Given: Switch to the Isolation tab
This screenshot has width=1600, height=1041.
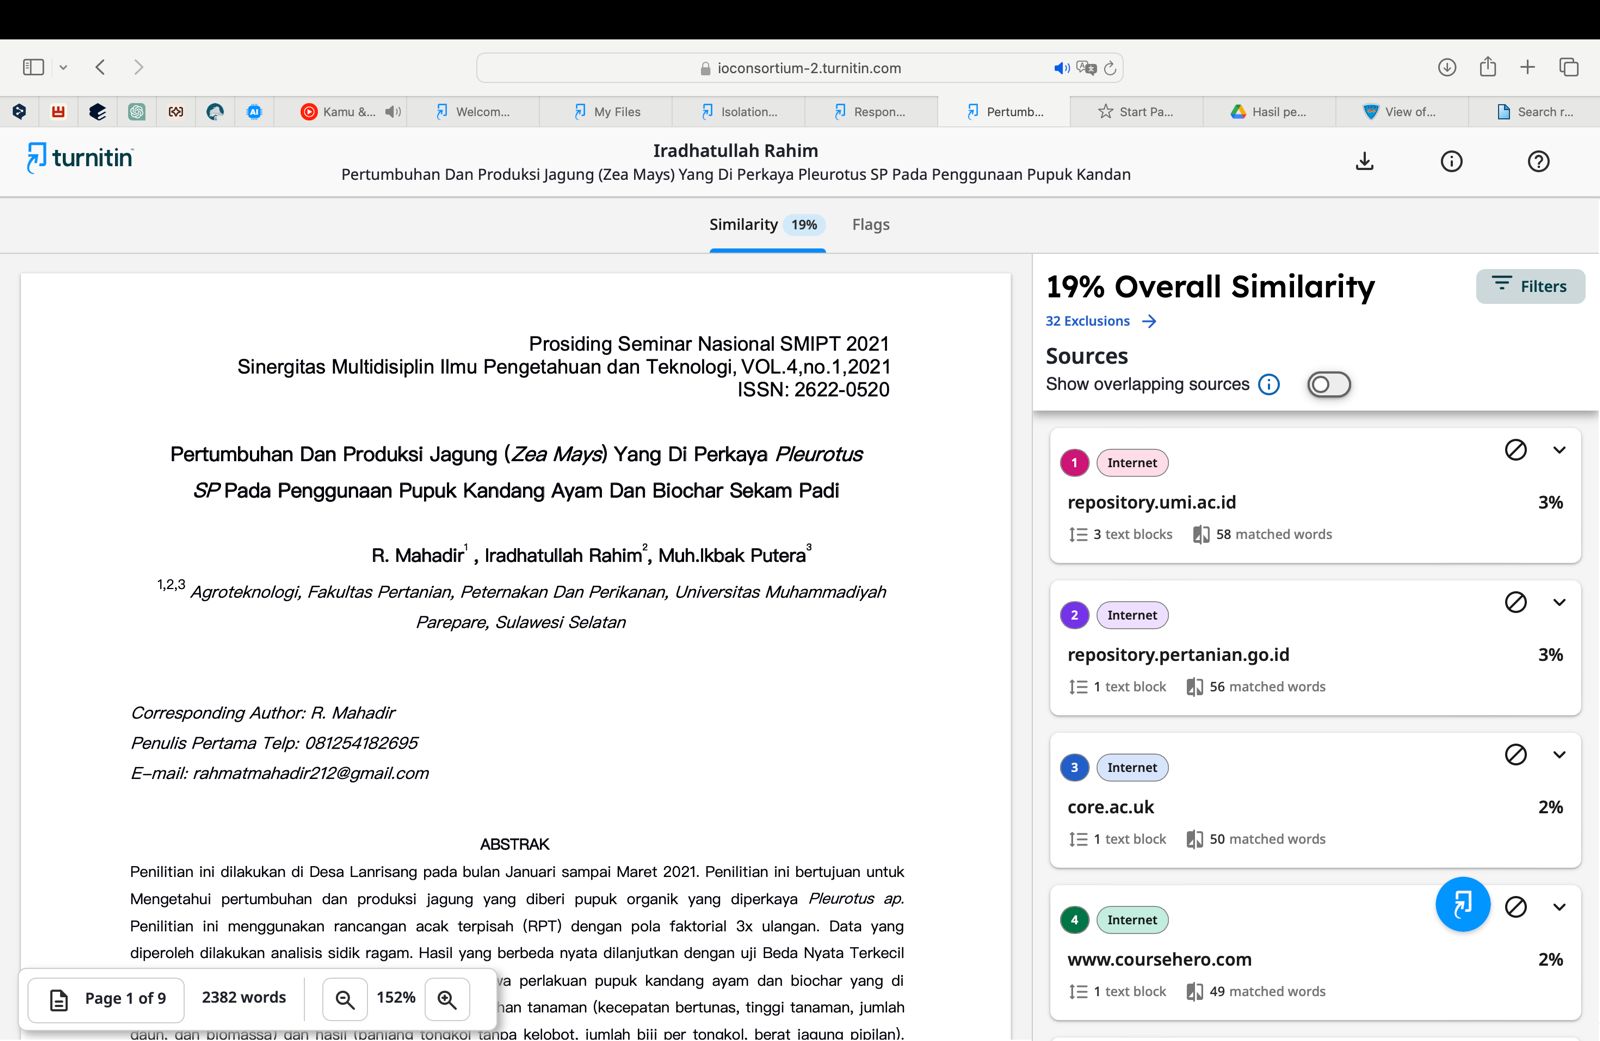Looking at the screenshot, I should (x=739, y=112).
